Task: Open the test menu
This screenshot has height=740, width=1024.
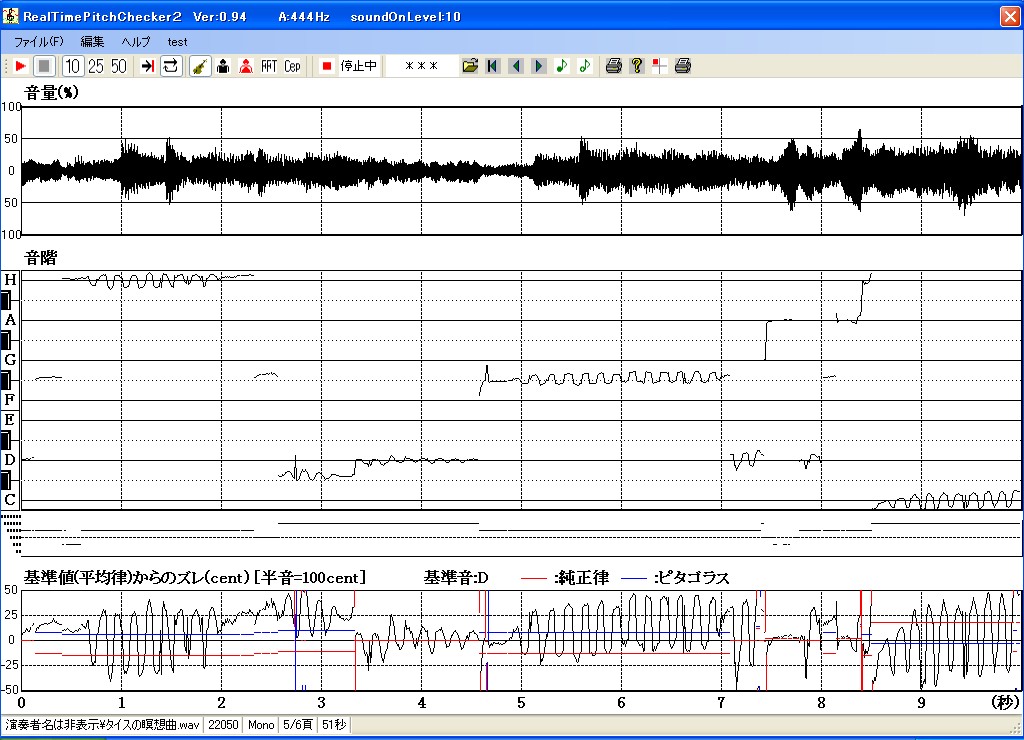Action: click(x=177, y=42)
